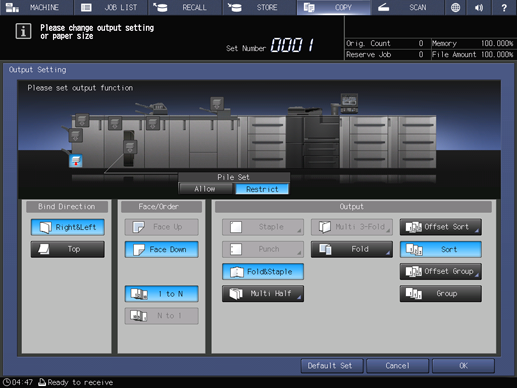Open Offset Sort options
Screen dimensions: 517x388
tap(441, 227)
